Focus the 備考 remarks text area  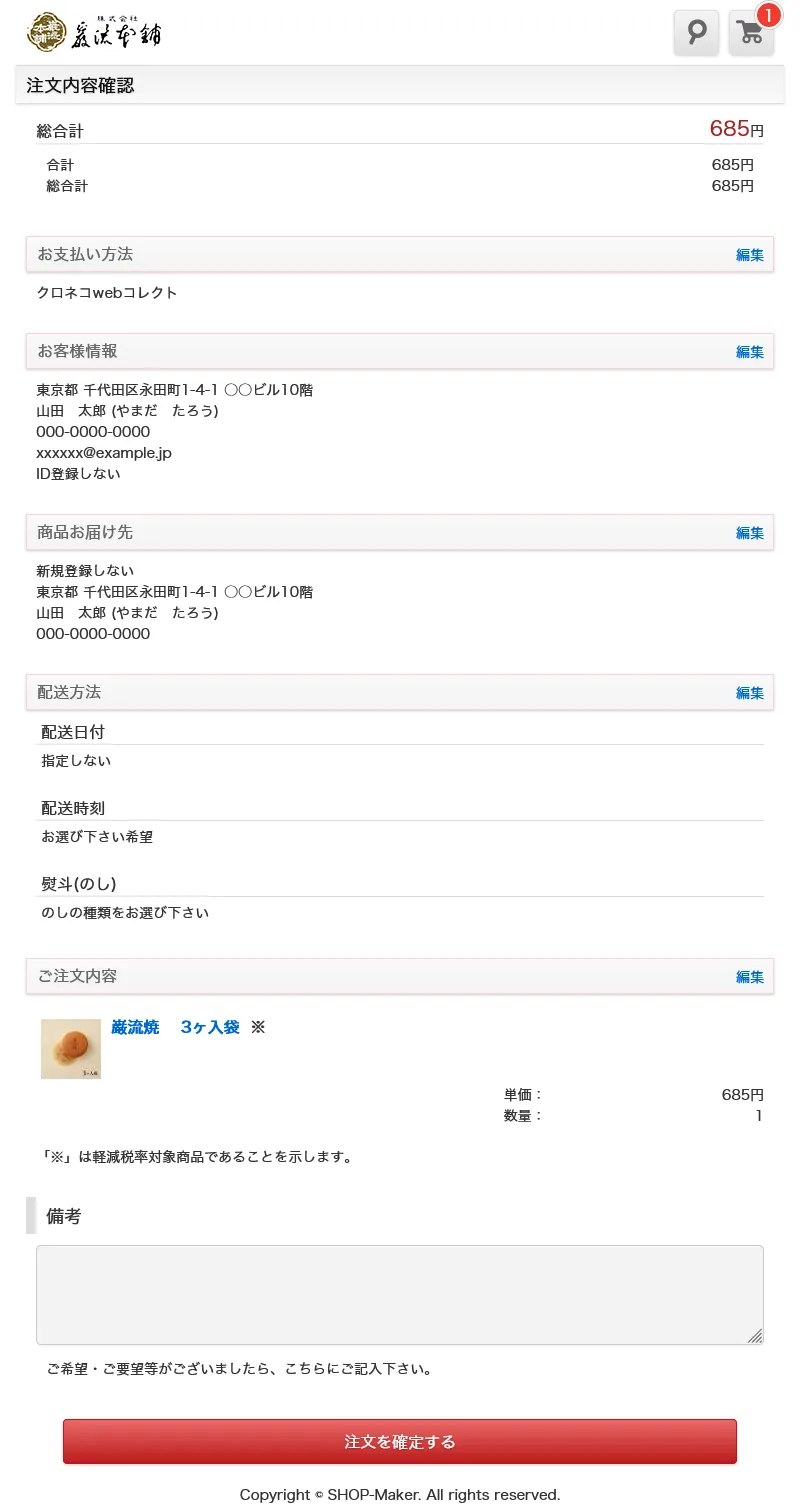point(400,1294)
